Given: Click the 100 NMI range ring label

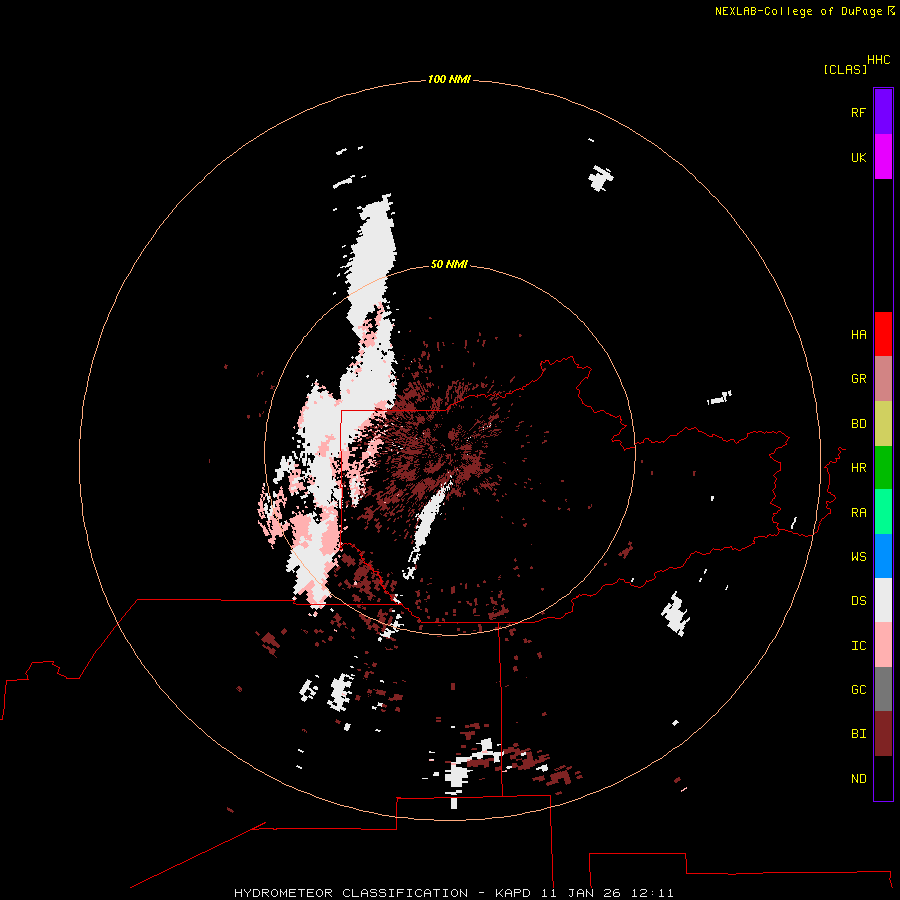Looking at the screenshot, I should pos(449,79).
